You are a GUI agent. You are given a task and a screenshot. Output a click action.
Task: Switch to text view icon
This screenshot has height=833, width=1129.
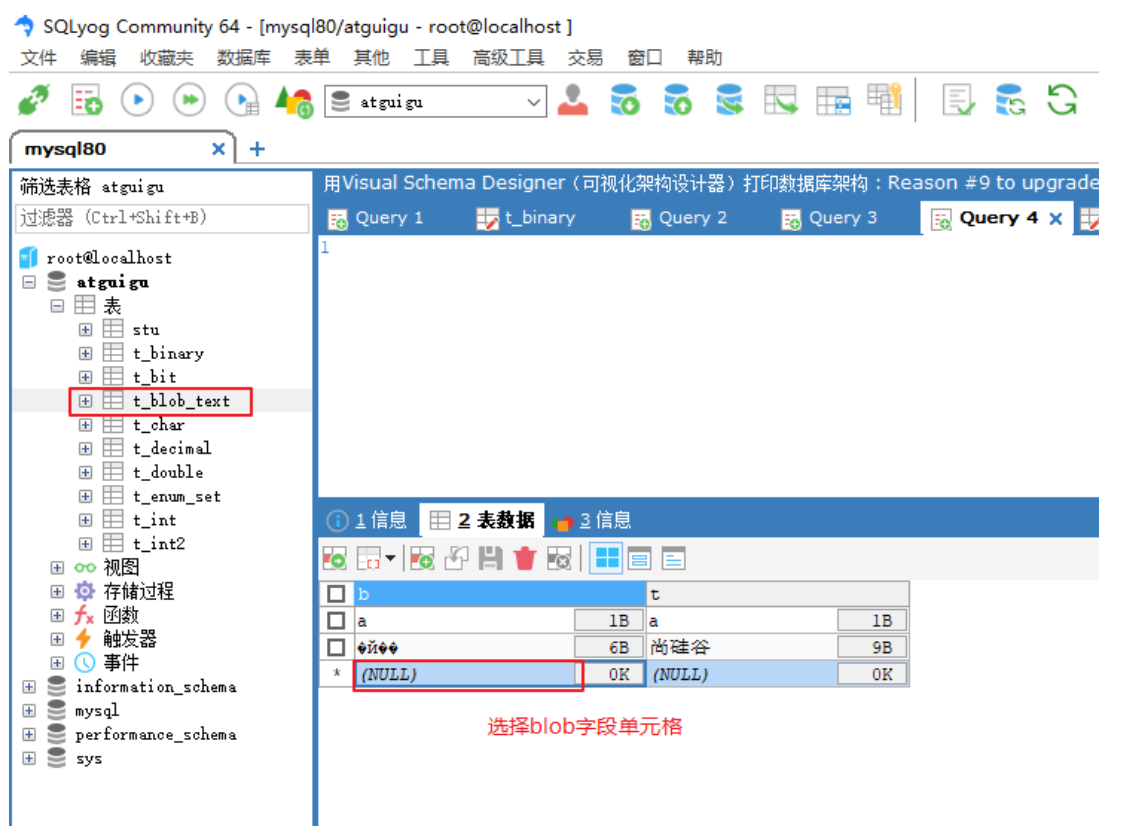[674, 559]
